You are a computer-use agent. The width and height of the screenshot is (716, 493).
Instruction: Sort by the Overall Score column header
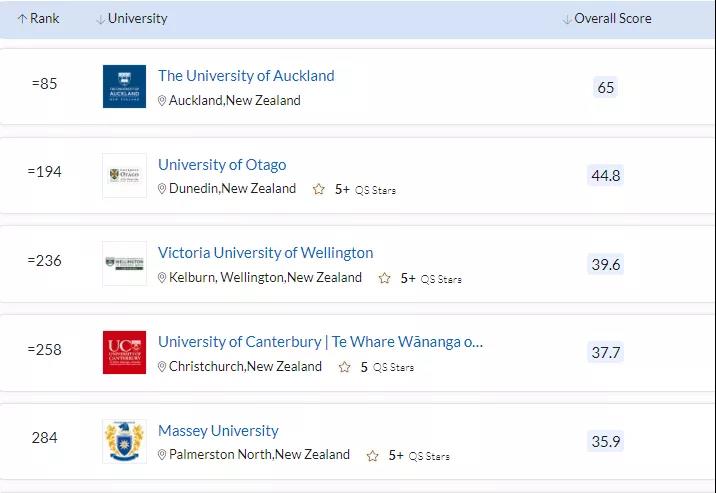607,19
